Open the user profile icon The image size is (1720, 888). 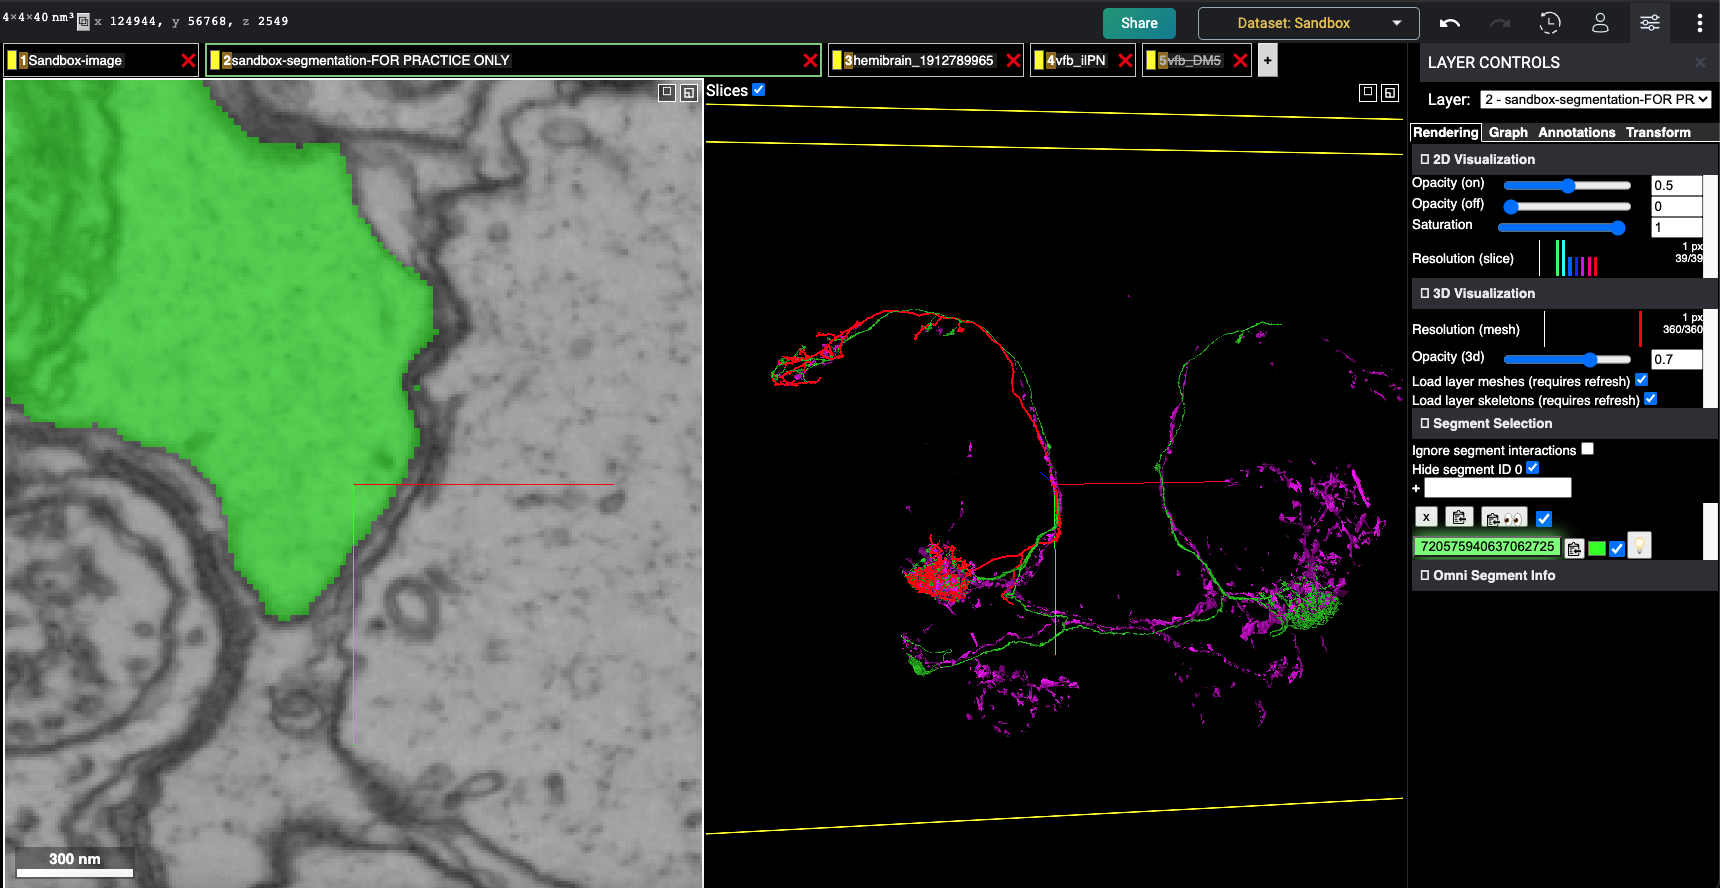[x=1600, y=23]
